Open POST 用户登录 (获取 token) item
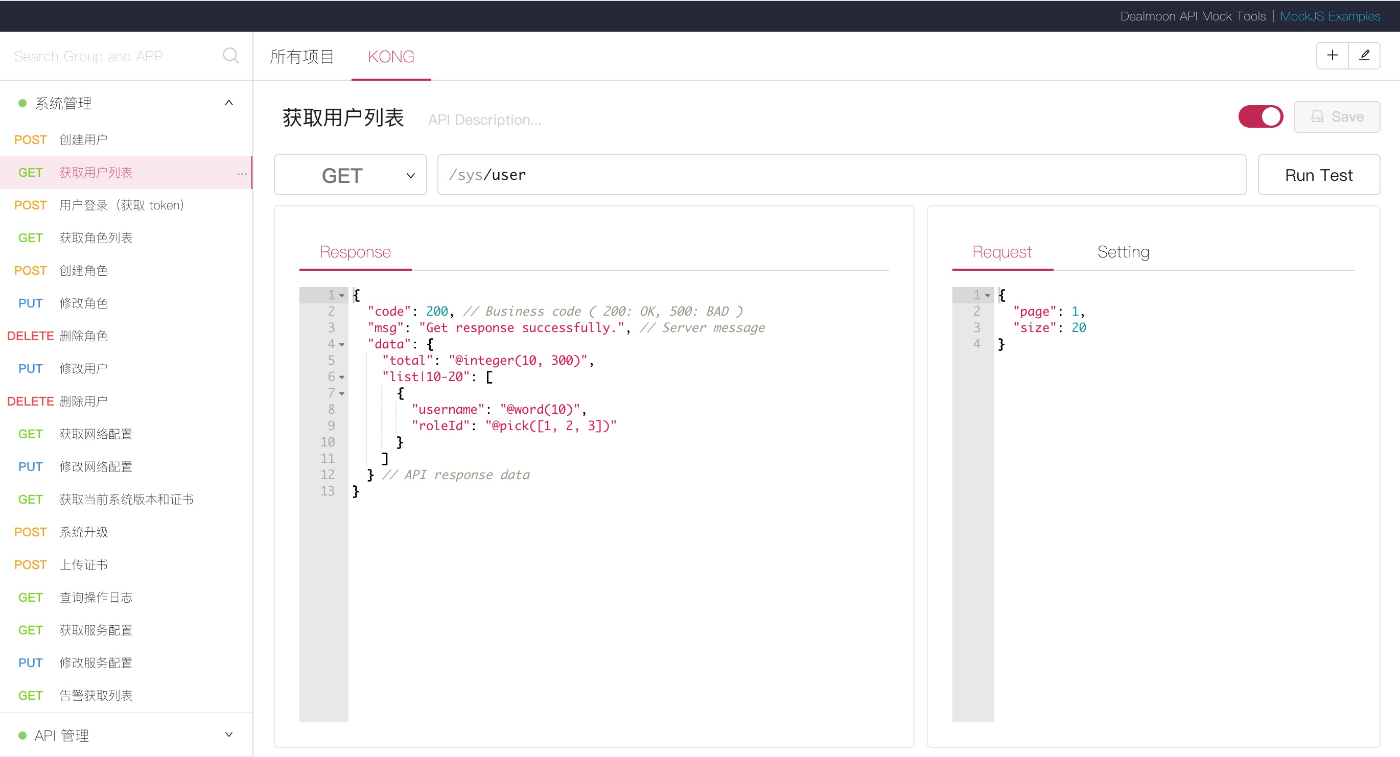 click(x=126, y=205)
